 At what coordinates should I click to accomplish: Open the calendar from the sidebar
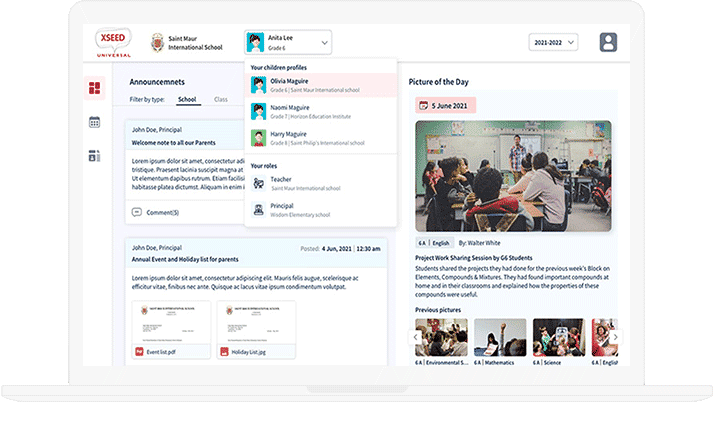click(95, 122)
